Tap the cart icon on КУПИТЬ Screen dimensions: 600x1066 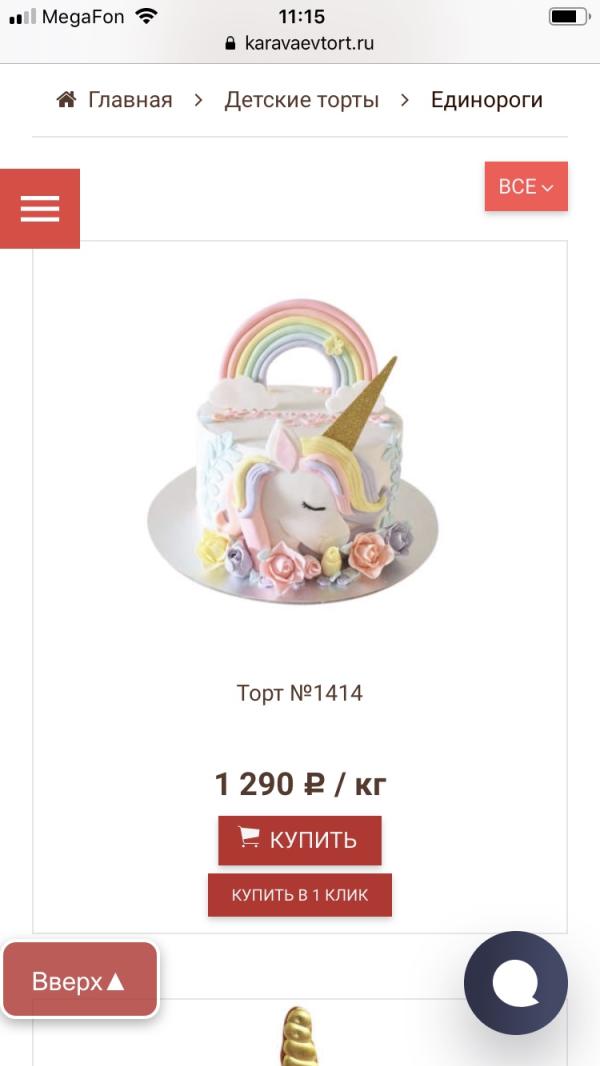point(249,837)
